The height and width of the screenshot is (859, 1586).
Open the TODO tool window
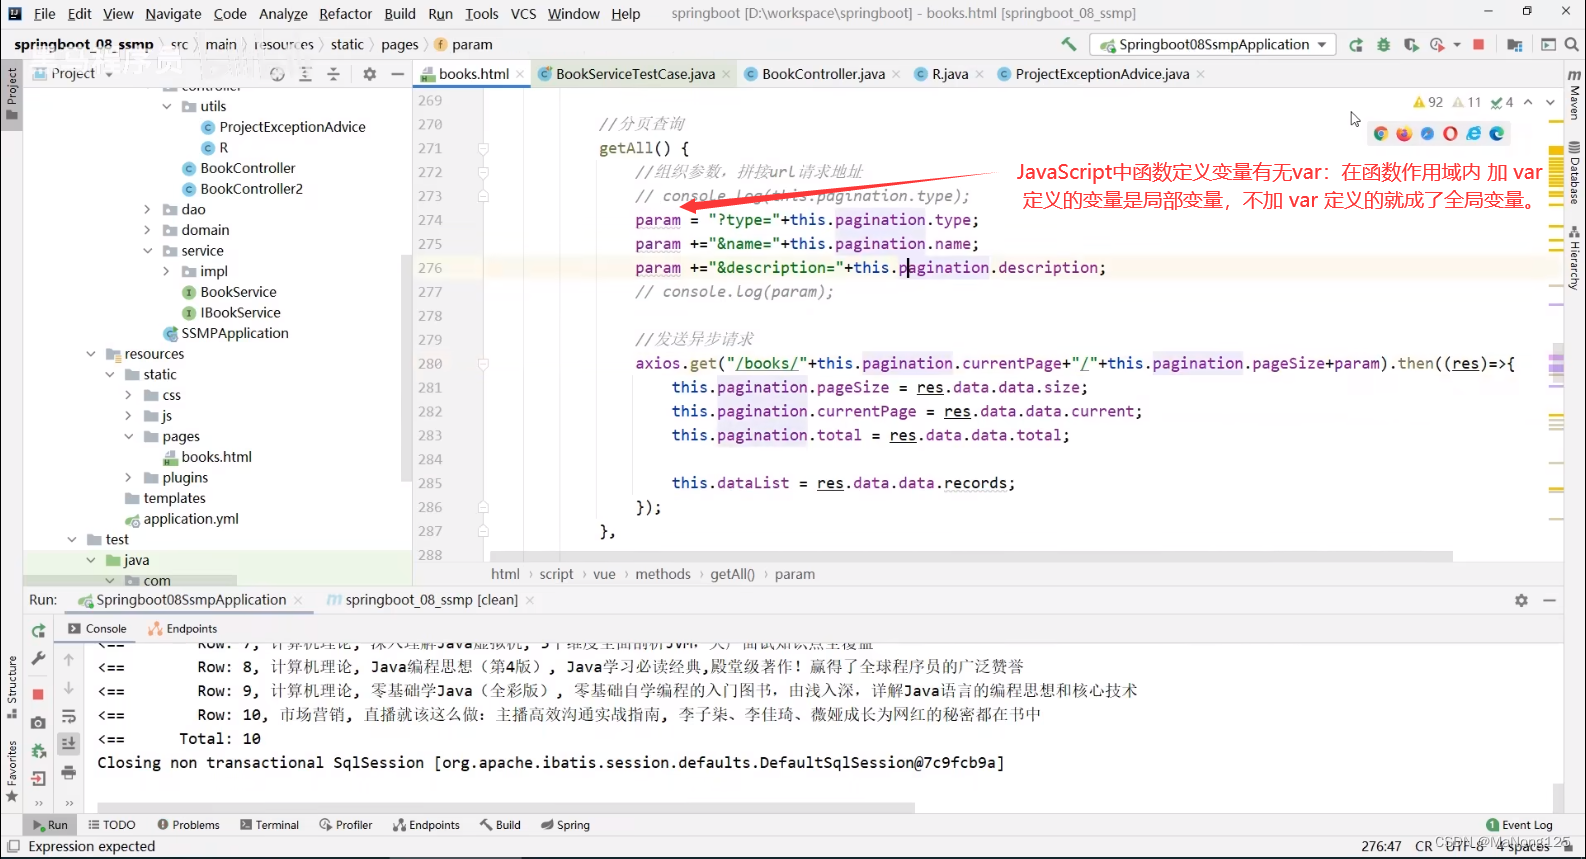pyautogui.click(x=111, y=825)
